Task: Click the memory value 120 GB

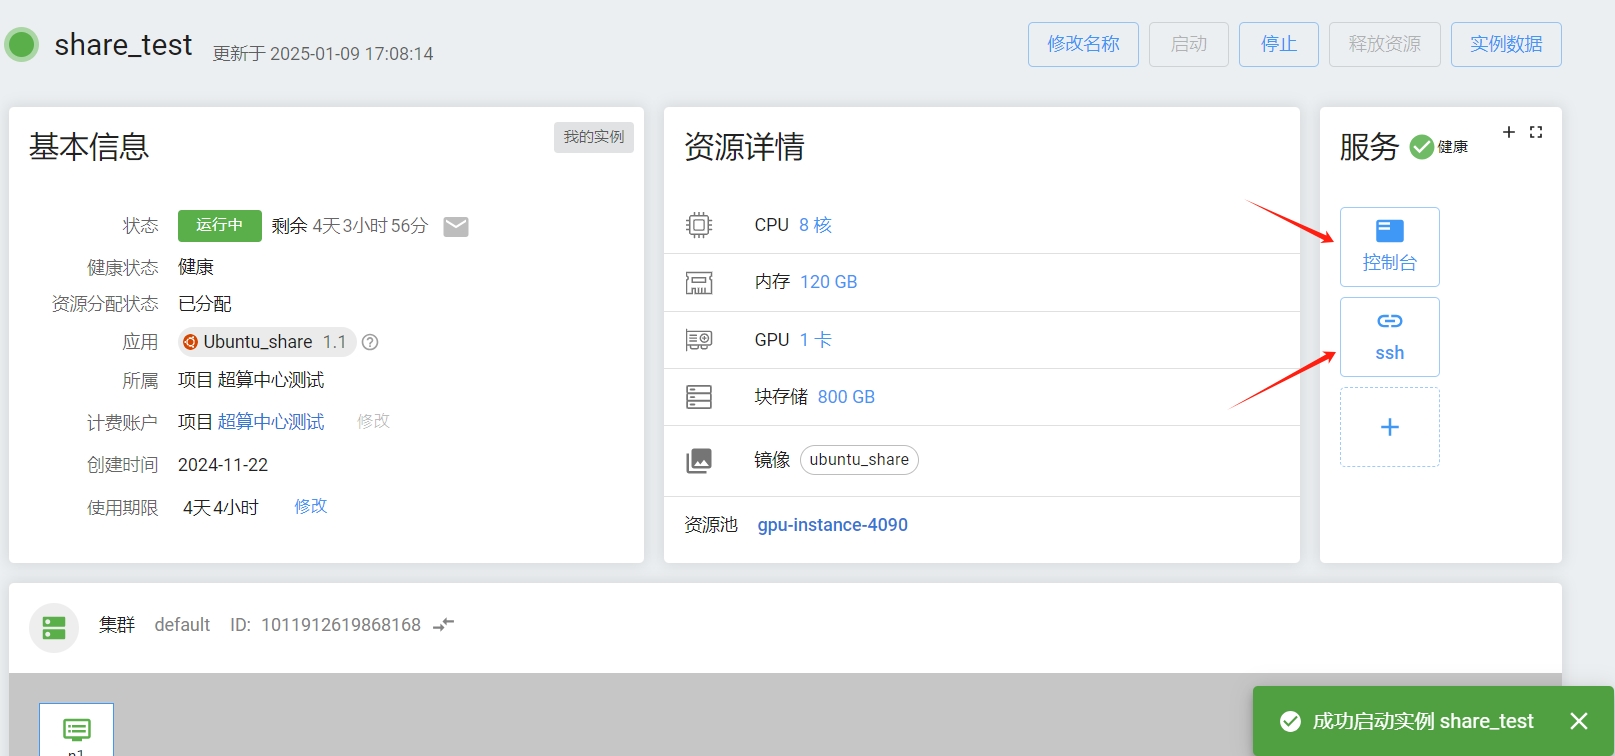Action: [829, 282]
